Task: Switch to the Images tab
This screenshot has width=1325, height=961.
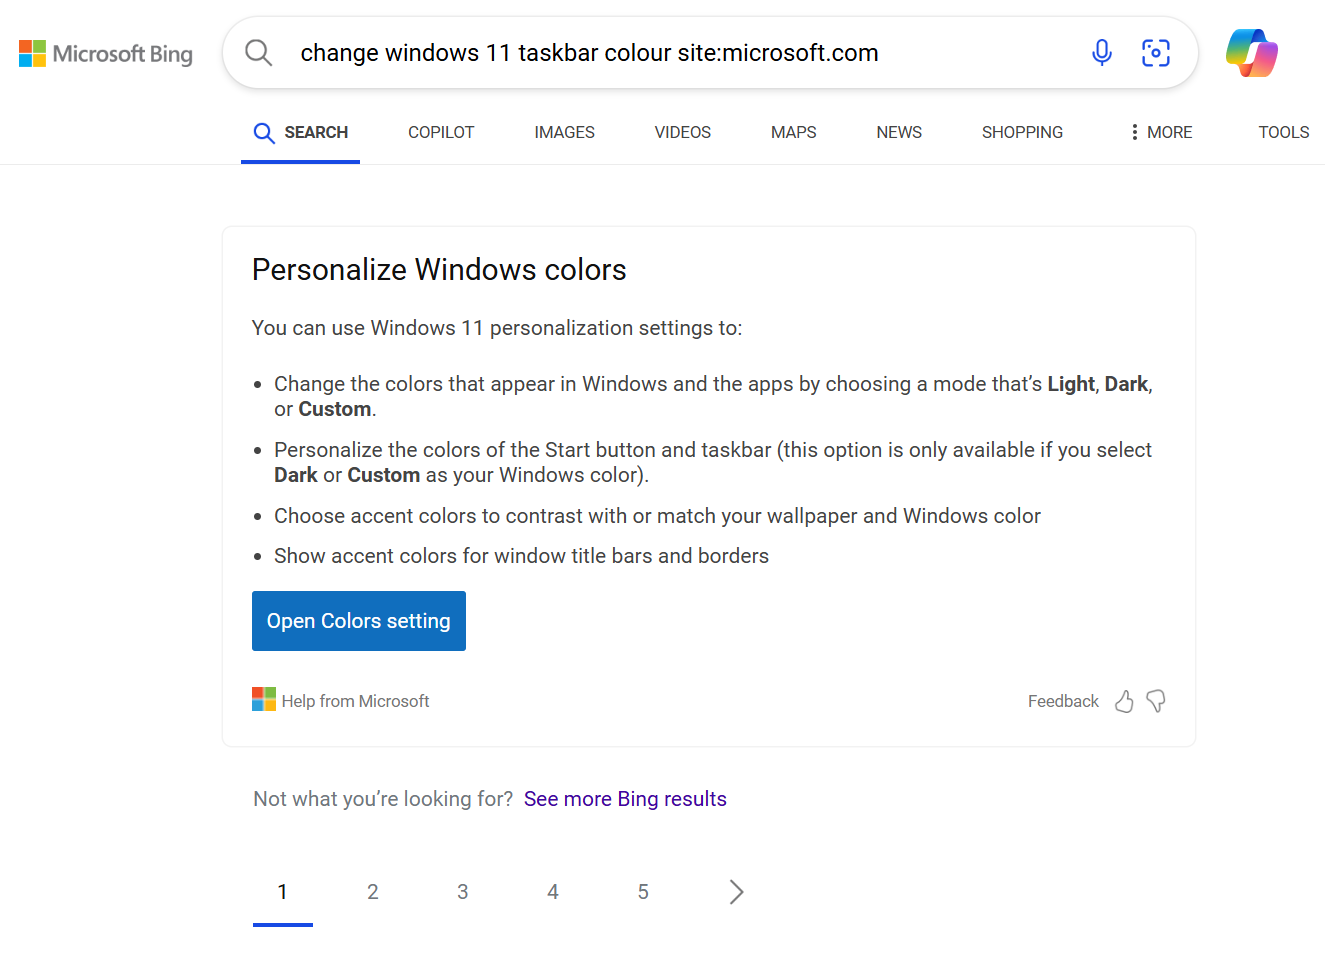Action: click(564, 132)
